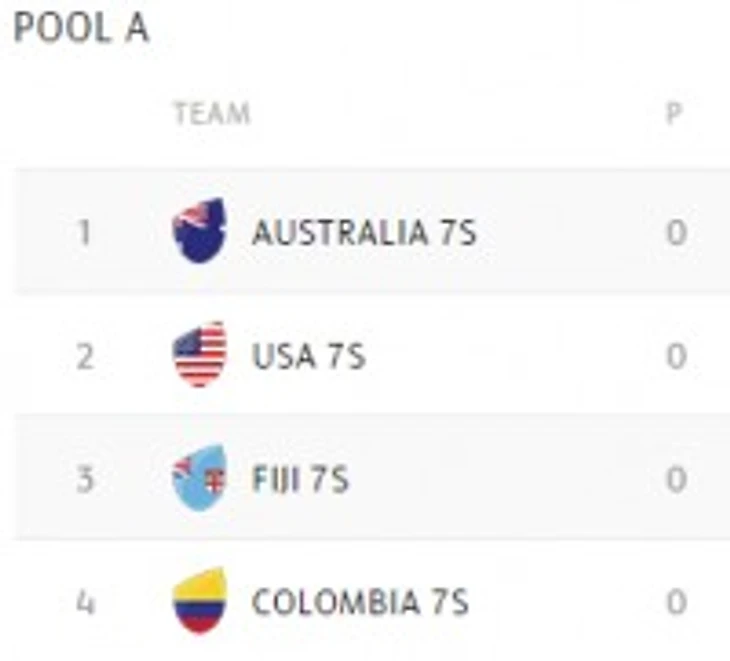Click USA 7s played value 0
The width and height of the screenshot is (730, 661).
click(x=676, y=356)
